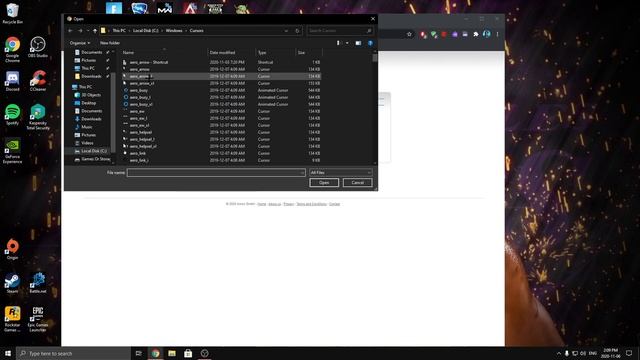Click the Open button
This screenshot has width=640, height=360.
[324, 182]
